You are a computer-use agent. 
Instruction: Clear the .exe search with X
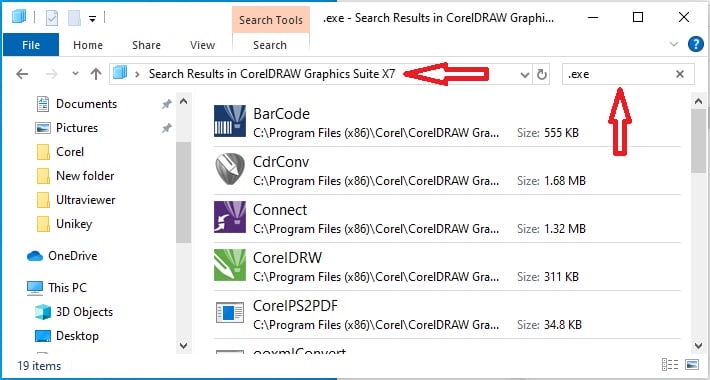680,74
